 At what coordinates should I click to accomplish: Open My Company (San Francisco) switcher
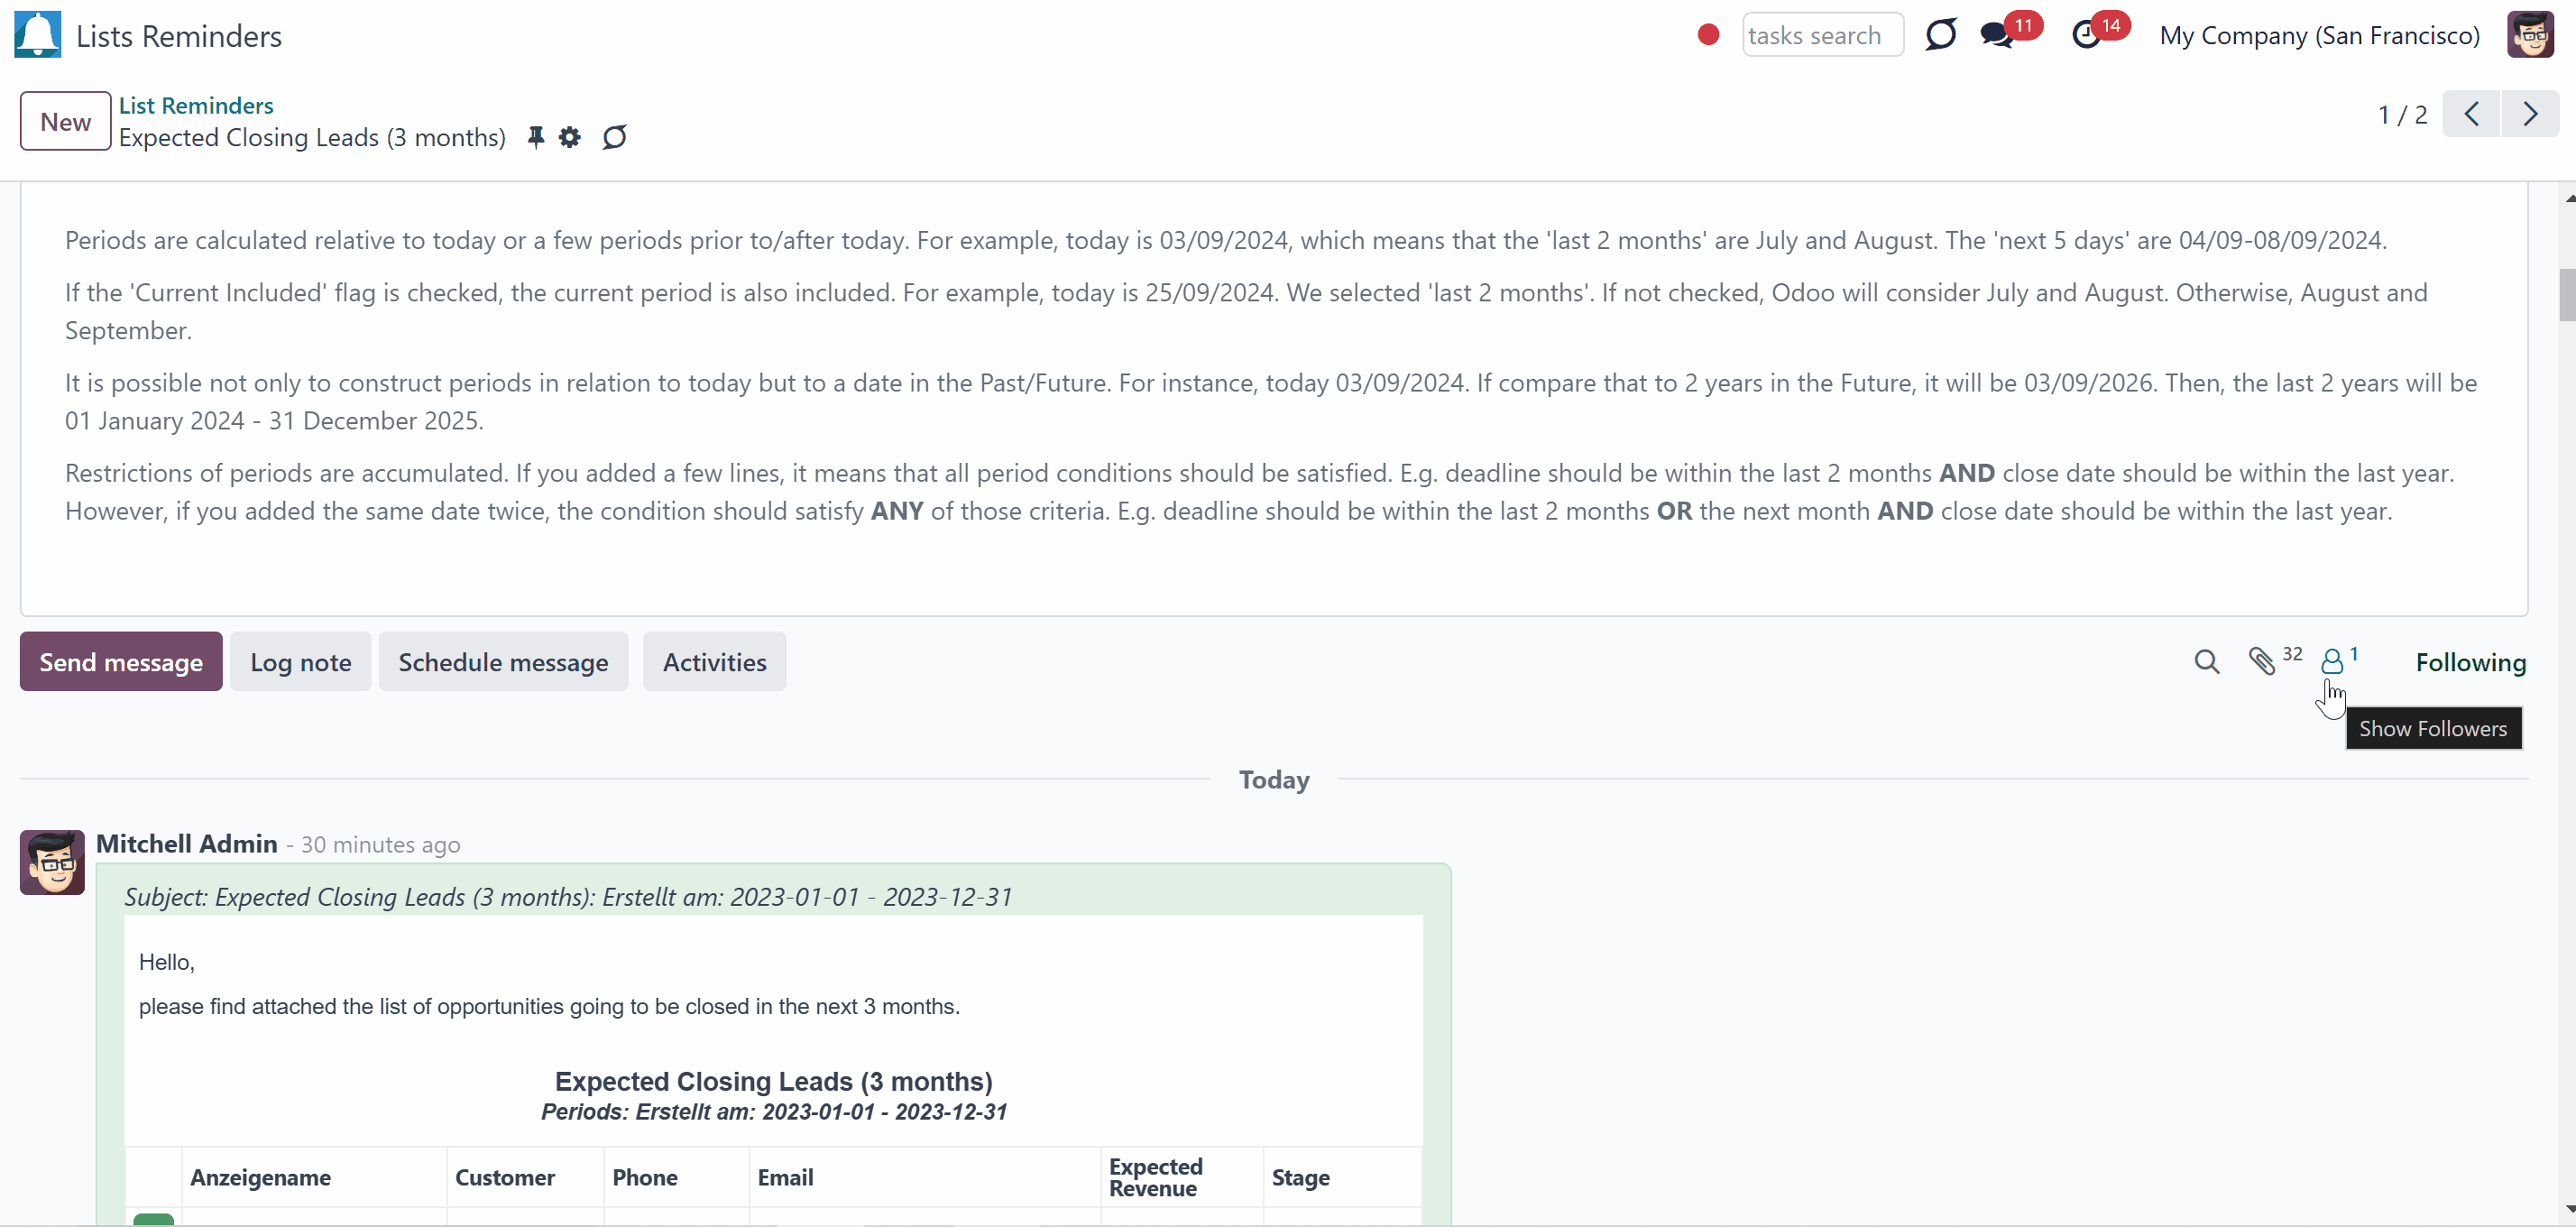point(2319,35)
